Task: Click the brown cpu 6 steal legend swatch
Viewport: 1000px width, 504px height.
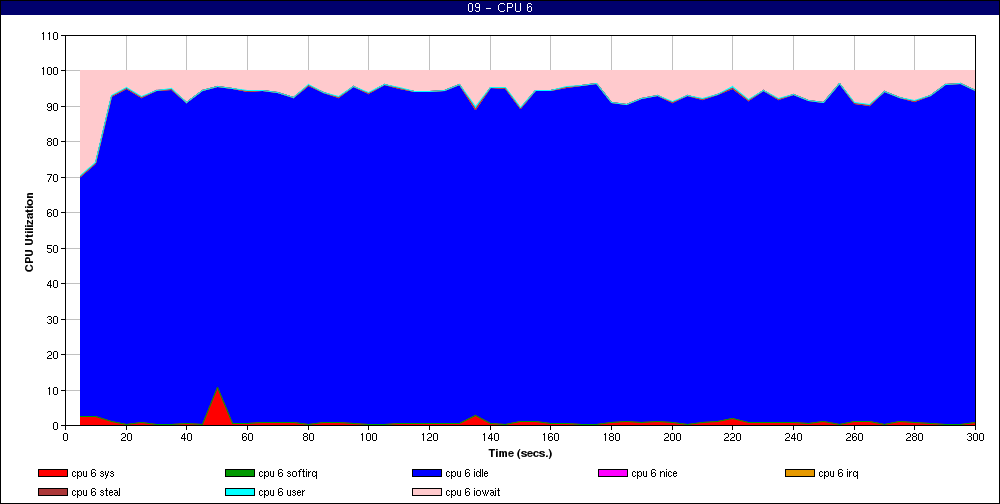Action: 52,493
